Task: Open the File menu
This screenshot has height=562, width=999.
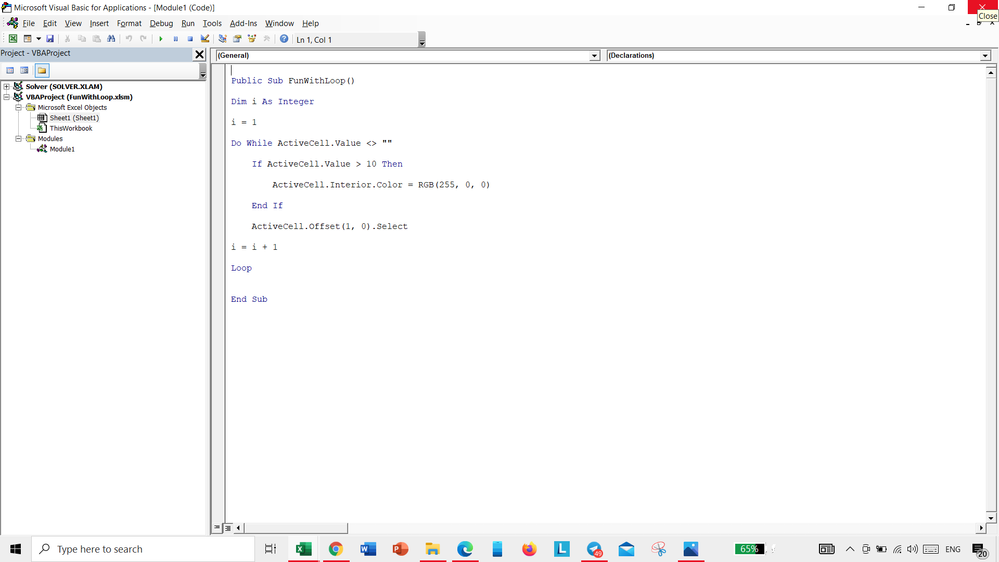Action: (x=29, y=23)
